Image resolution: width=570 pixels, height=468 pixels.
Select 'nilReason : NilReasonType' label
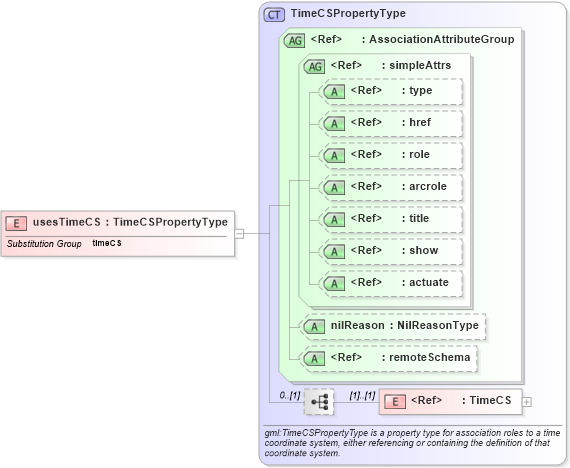[405, 325]
